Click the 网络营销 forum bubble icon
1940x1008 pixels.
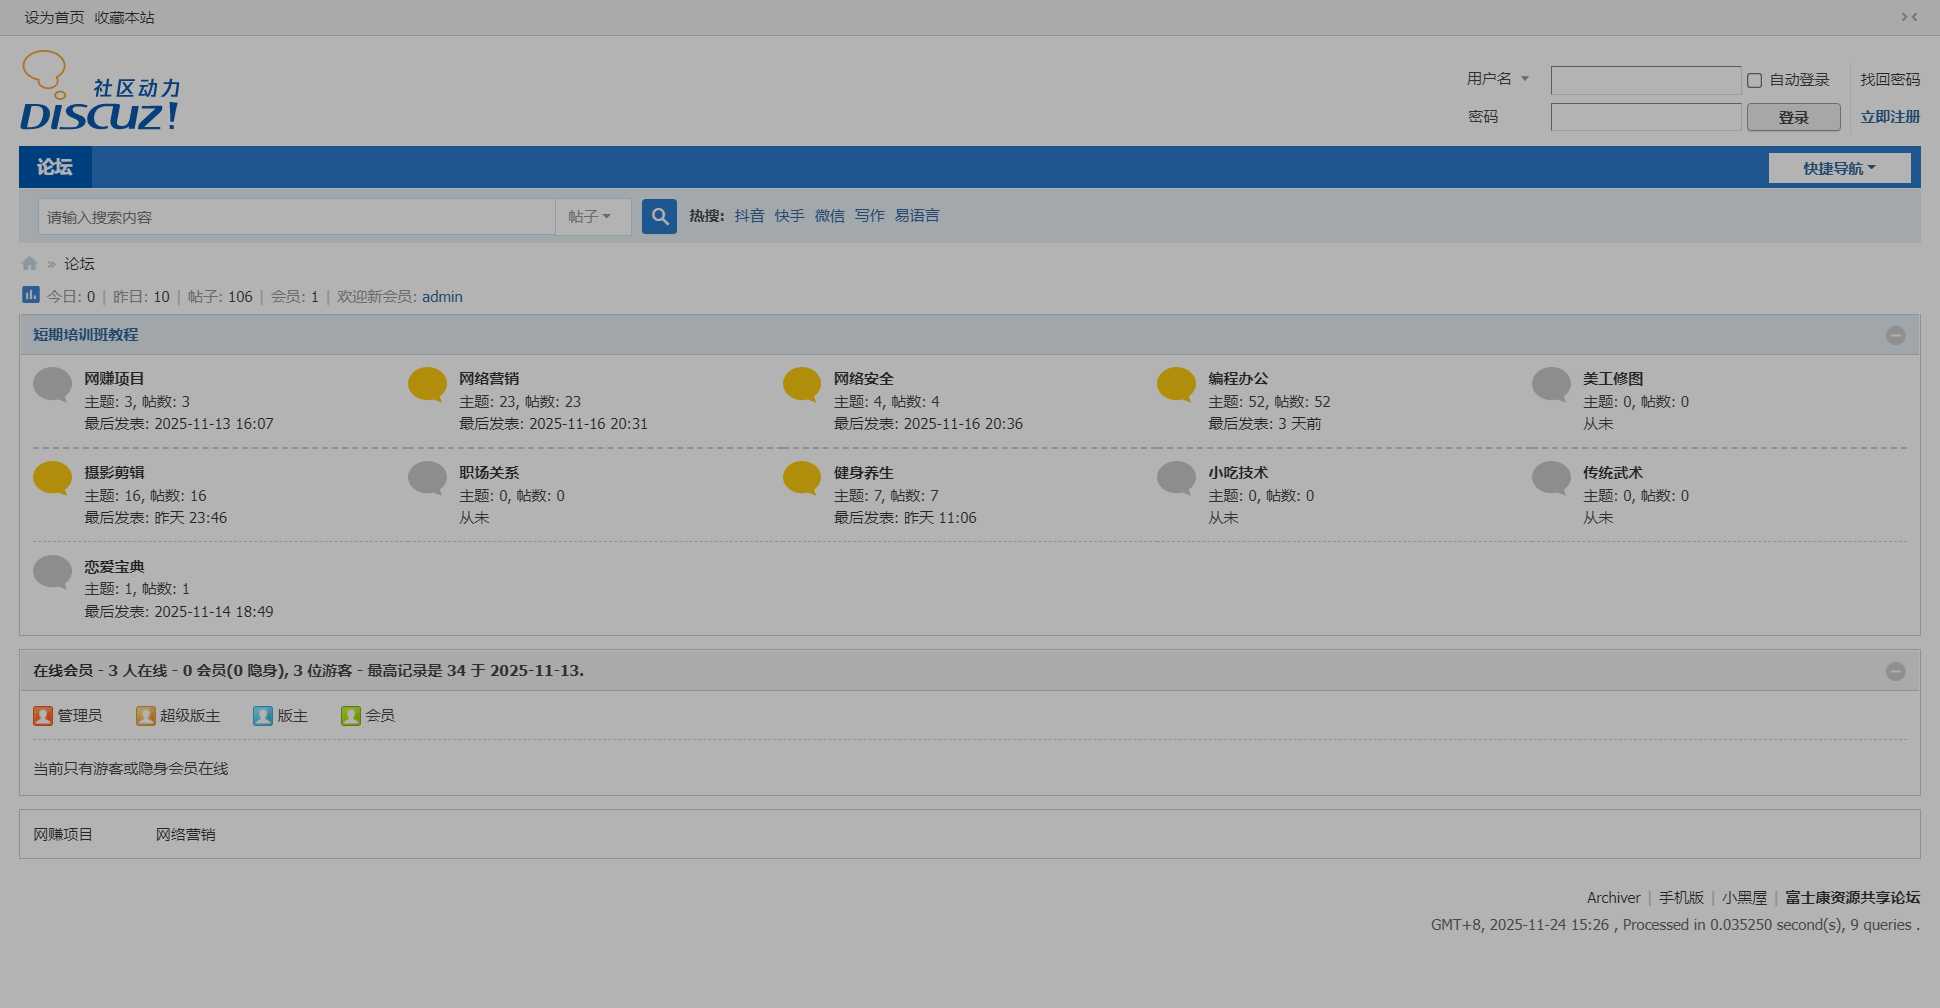point(427,384)
